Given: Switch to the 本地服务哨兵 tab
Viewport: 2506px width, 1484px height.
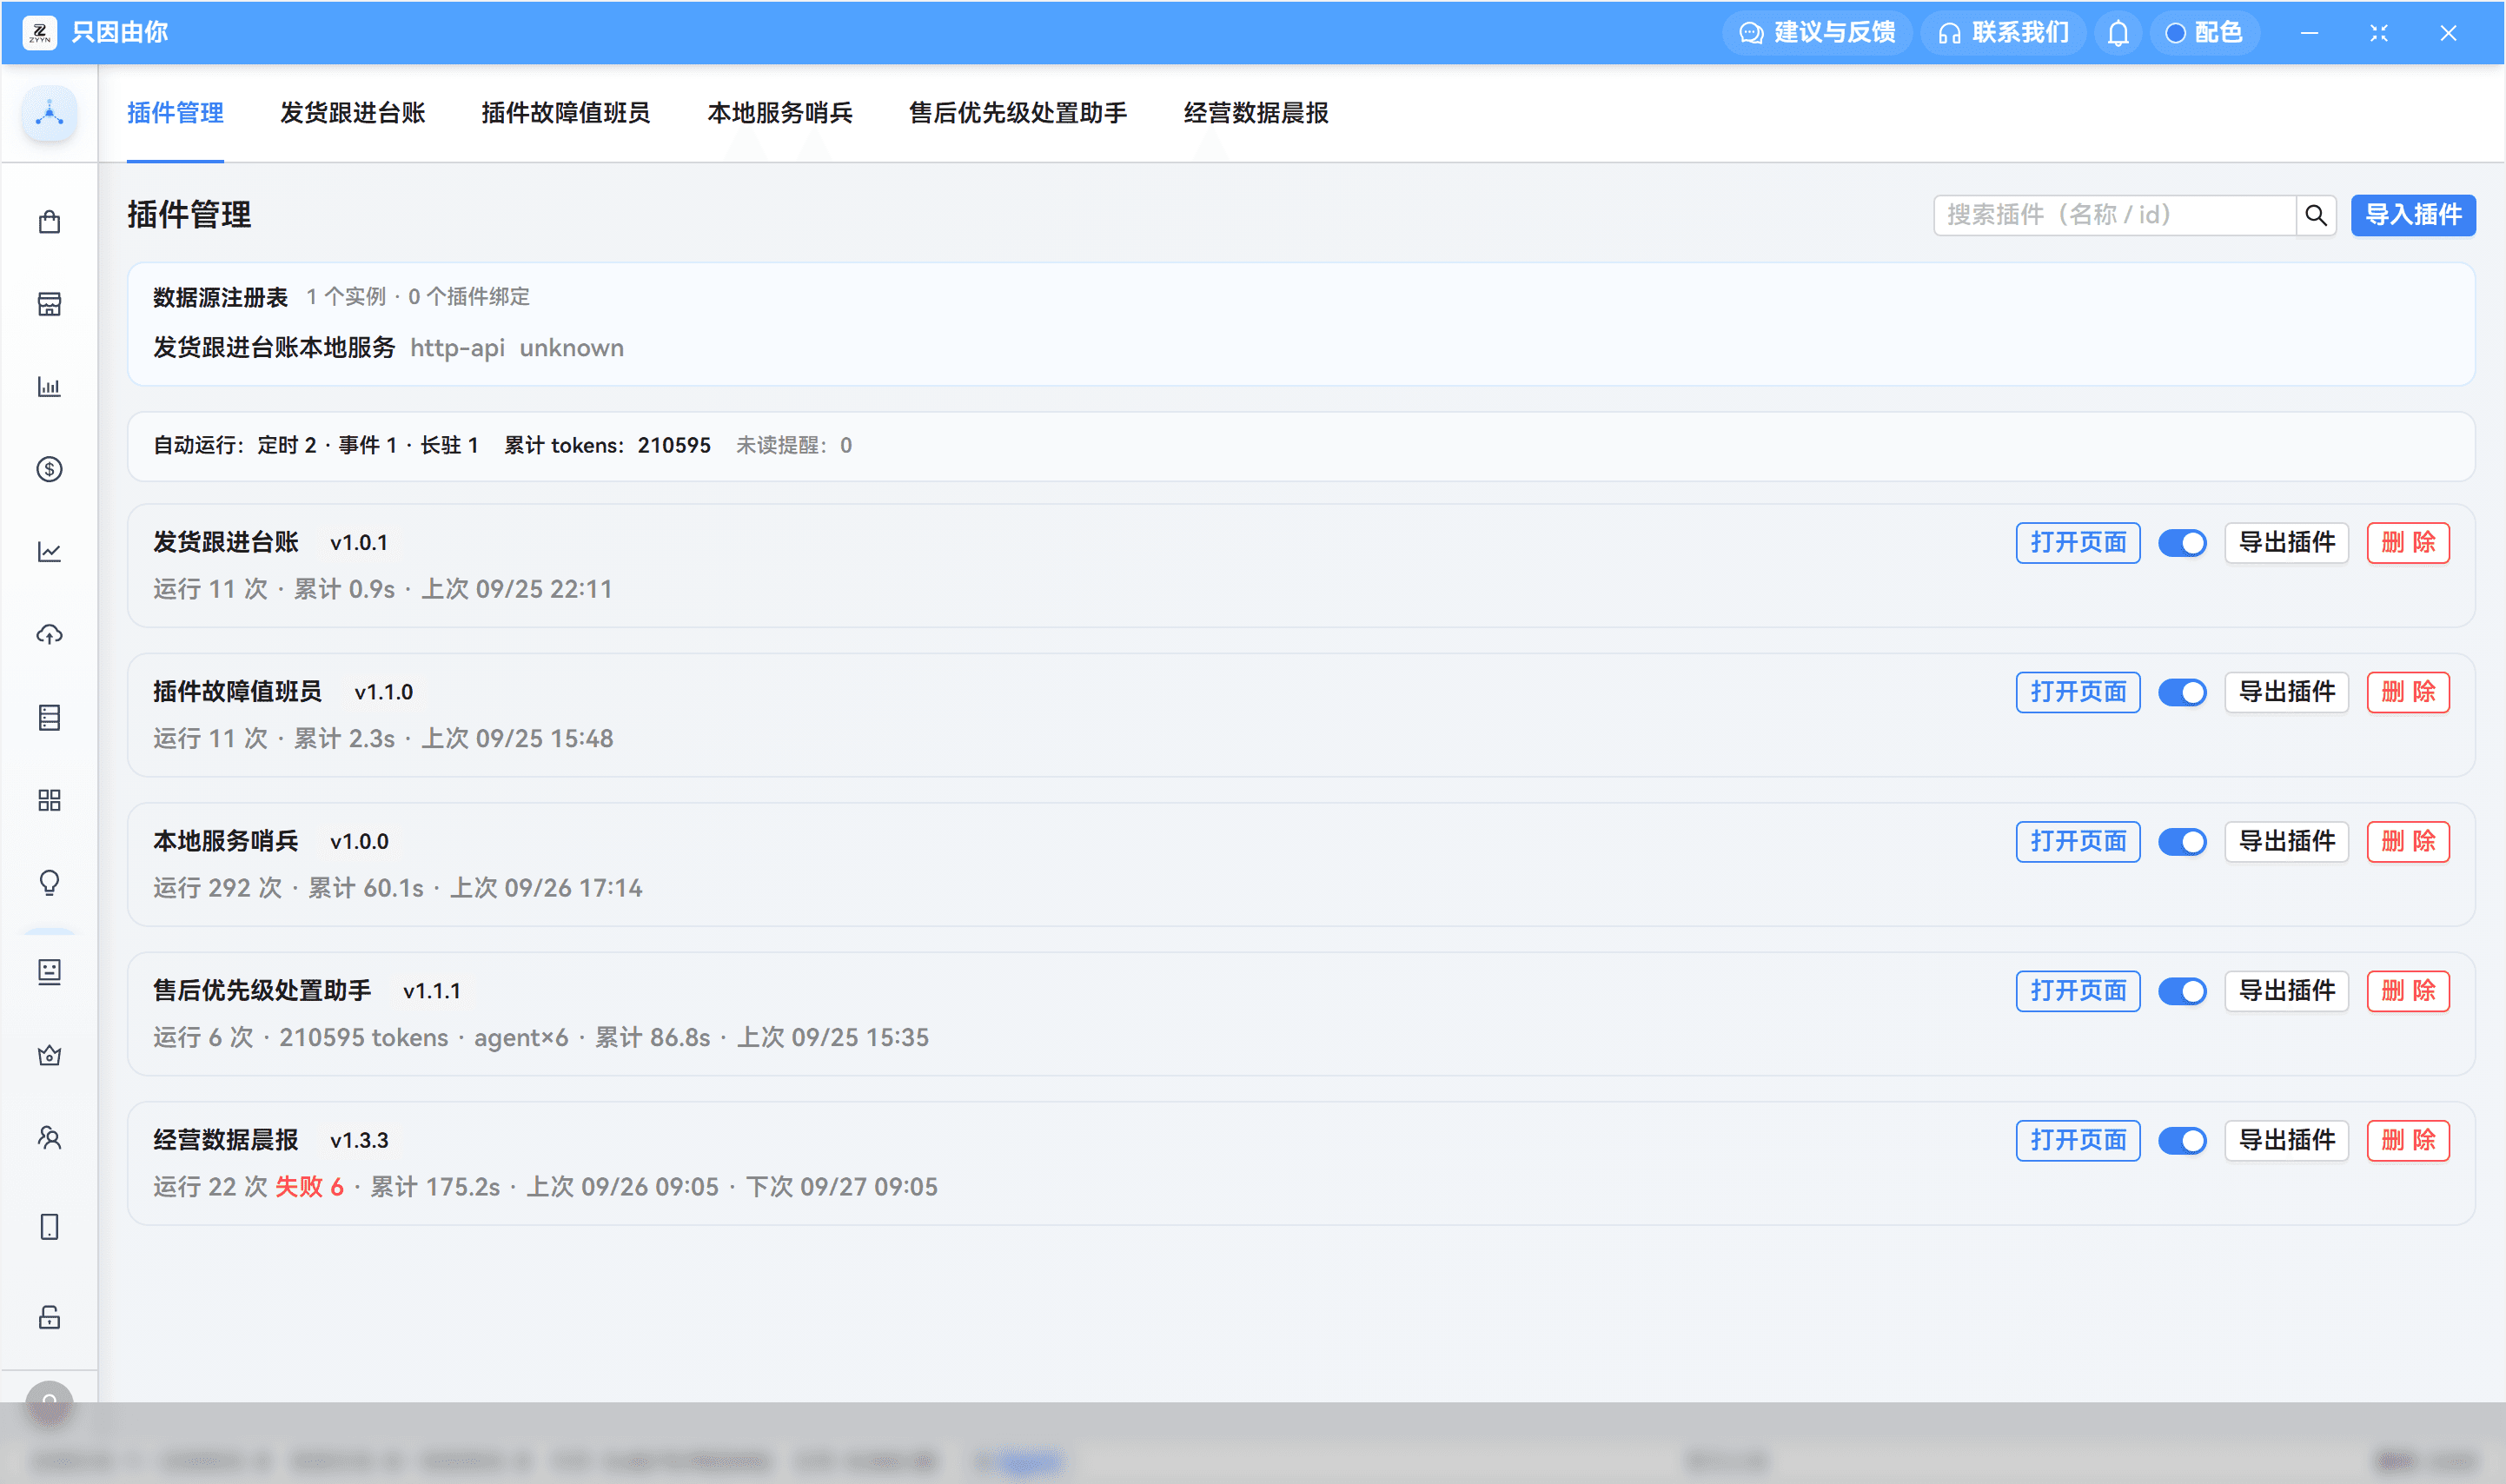Looking at the screenshot, I should tap(779, 113).
